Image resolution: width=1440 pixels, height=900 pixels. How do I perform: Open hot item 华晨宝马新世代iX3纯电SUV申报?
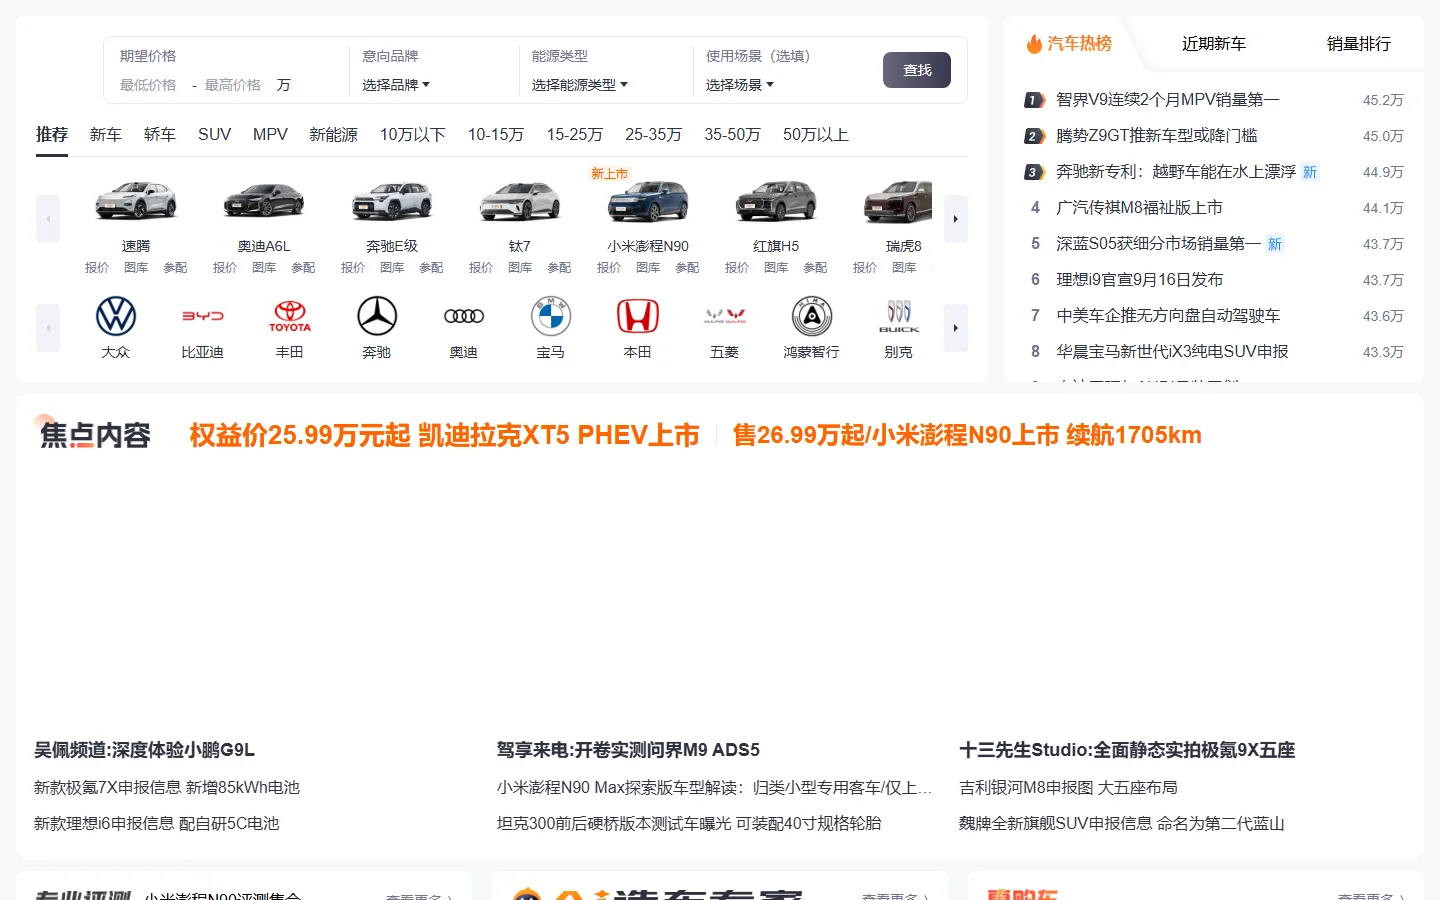point(1172,351)
